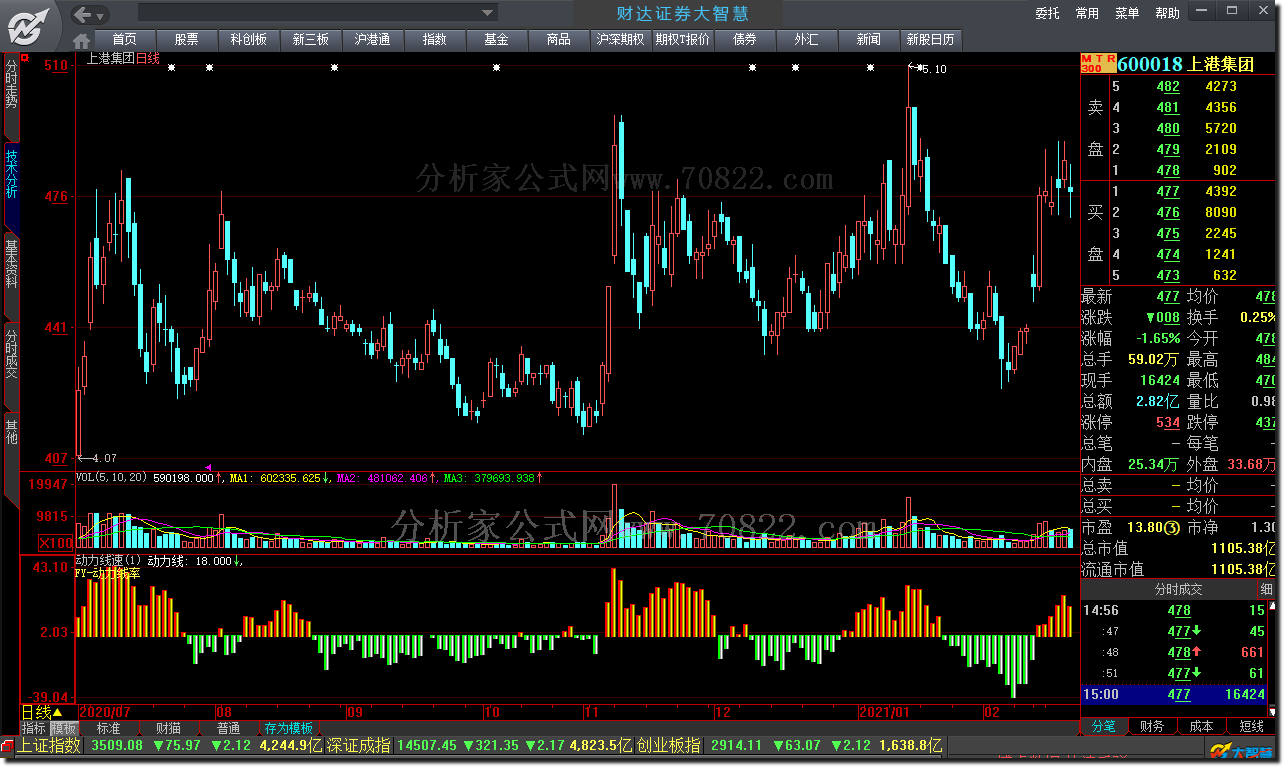Open the 沪港通 tab
Screen dimensions: 1285x767
coord(372,40)
